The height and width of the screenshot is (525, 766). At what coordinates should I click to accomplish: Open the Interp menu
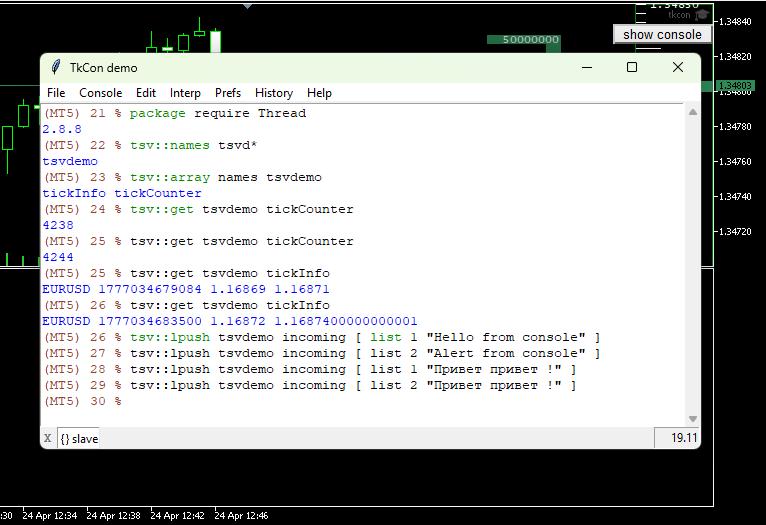point(185,93)
